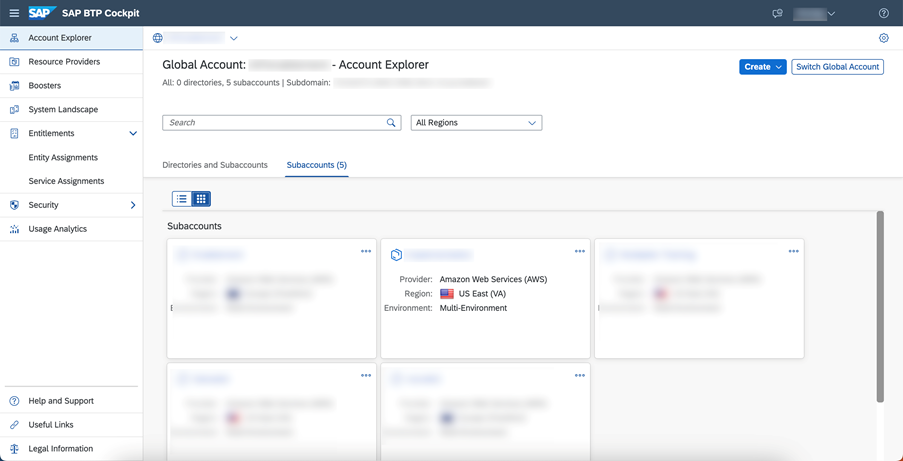Open System Landscape
The height and width of the screenshot is (461, 903).
pos(71,109)
